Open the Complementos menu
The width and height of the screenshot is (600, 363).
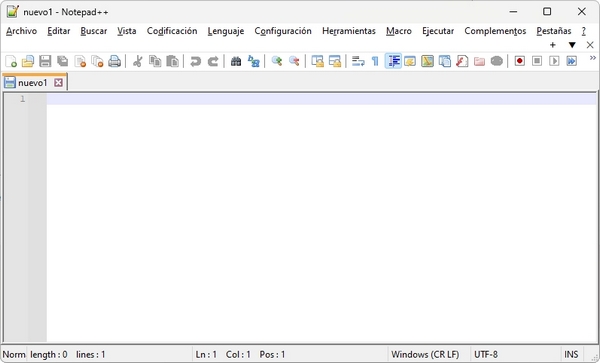(x=495, y=31)
